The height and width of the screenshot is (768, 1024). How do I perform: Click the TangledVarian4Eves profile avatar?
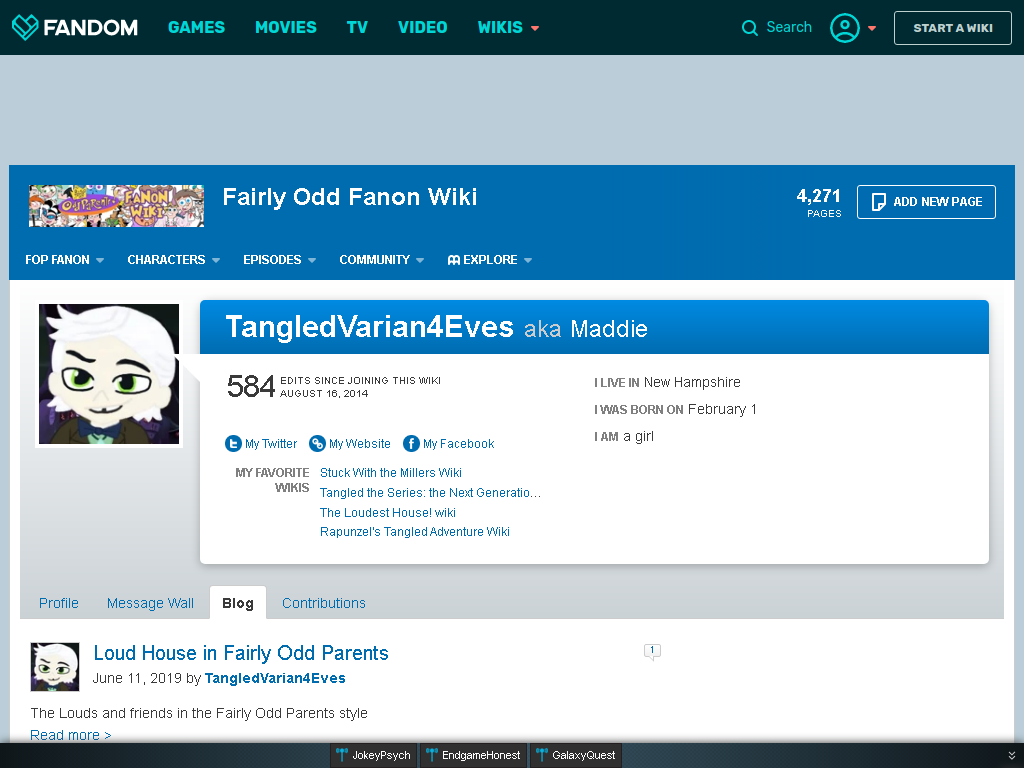108,374
